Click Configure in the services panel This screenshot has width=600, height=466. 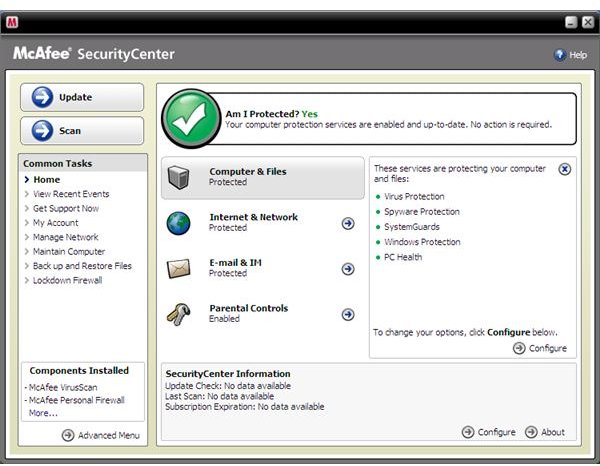[540, 348]
